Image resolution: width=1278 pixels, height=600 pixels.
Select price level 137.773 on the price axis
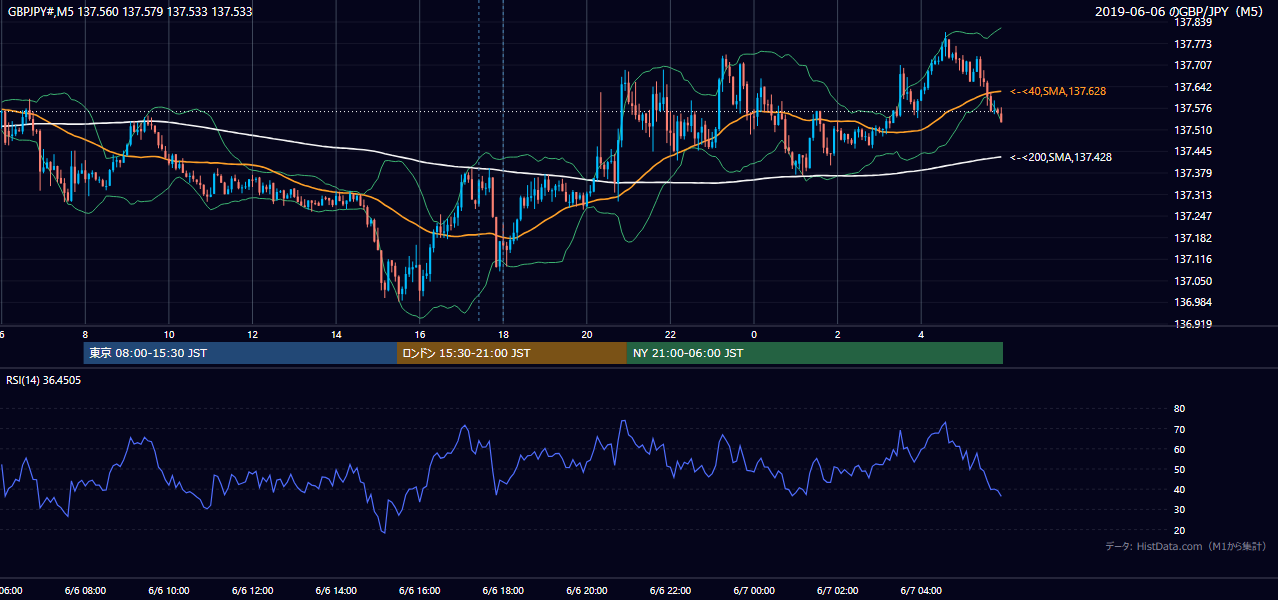tap(1192, 44)
